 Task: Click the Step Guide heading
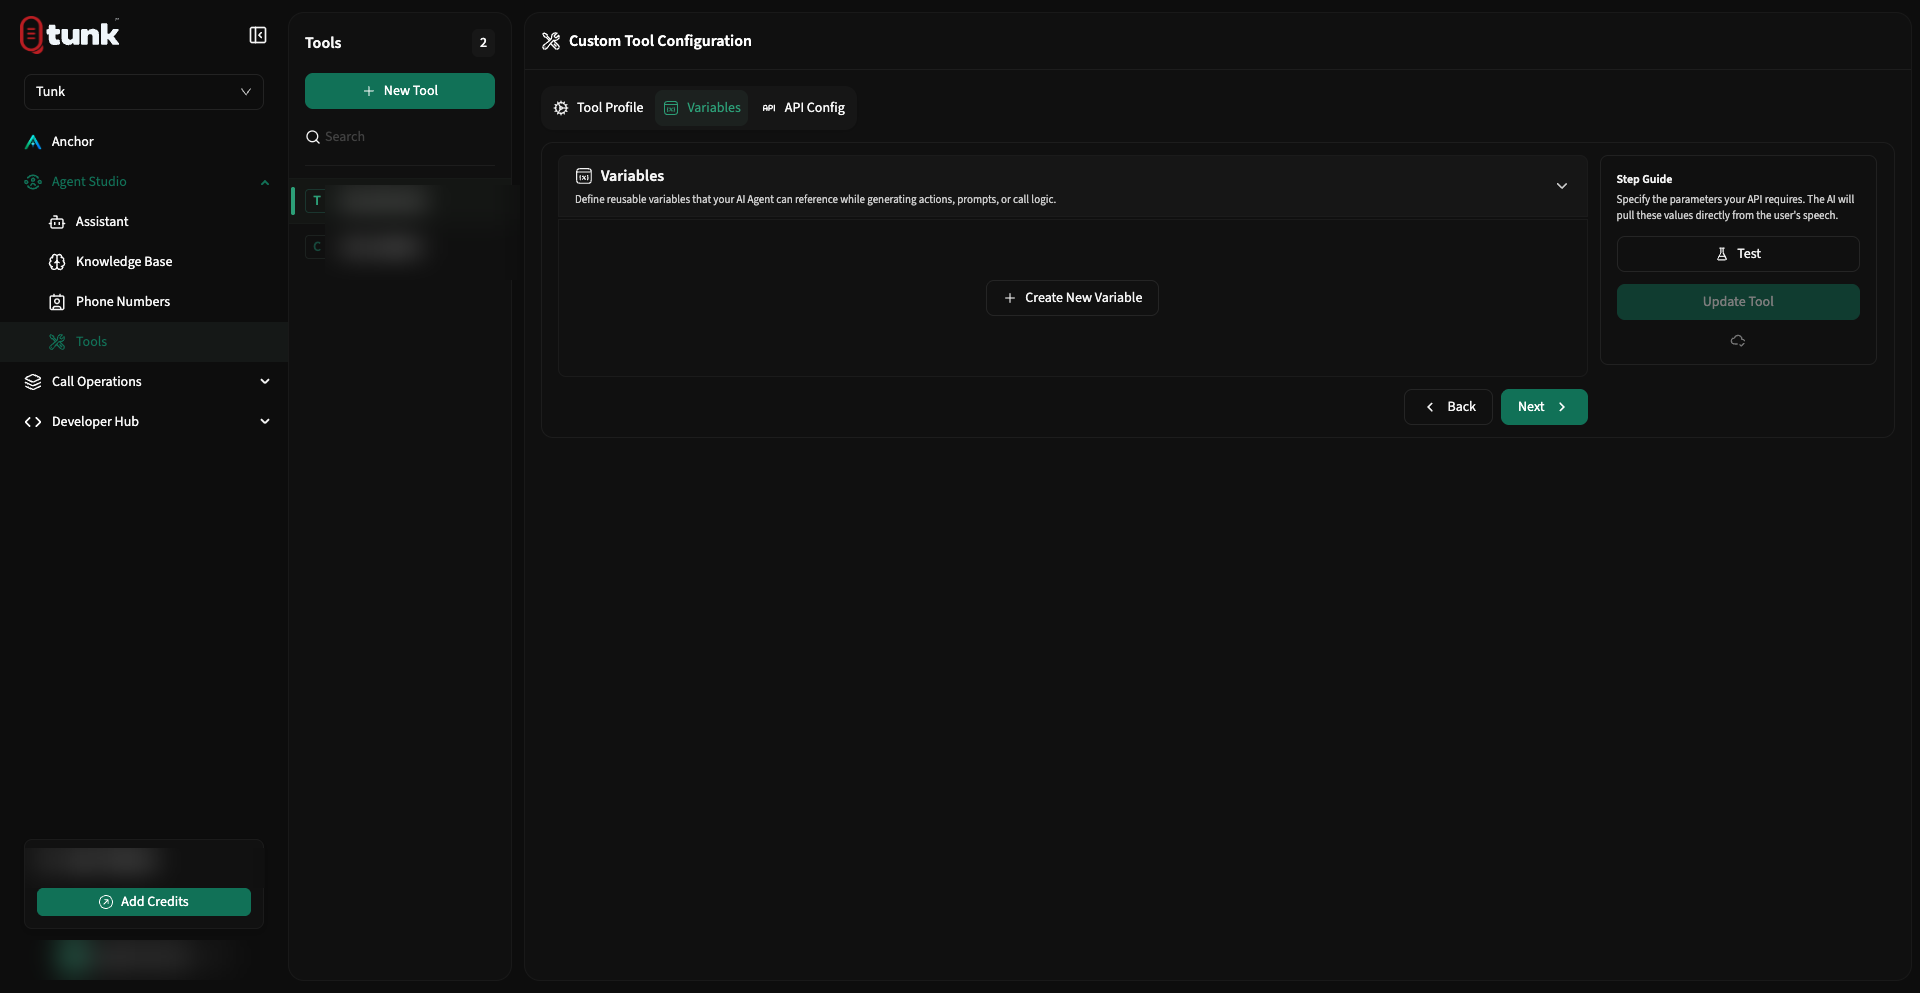[x=1644, y=179]
